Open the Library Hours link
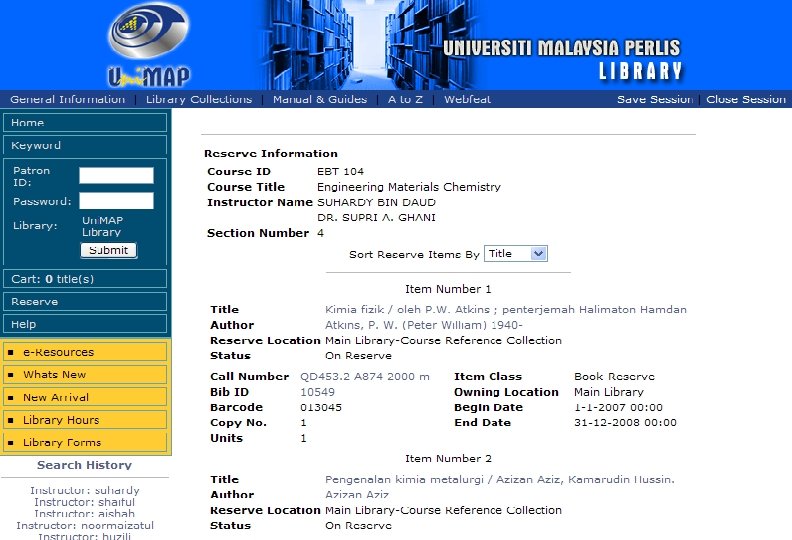792x540 pixels. [85, 420]
